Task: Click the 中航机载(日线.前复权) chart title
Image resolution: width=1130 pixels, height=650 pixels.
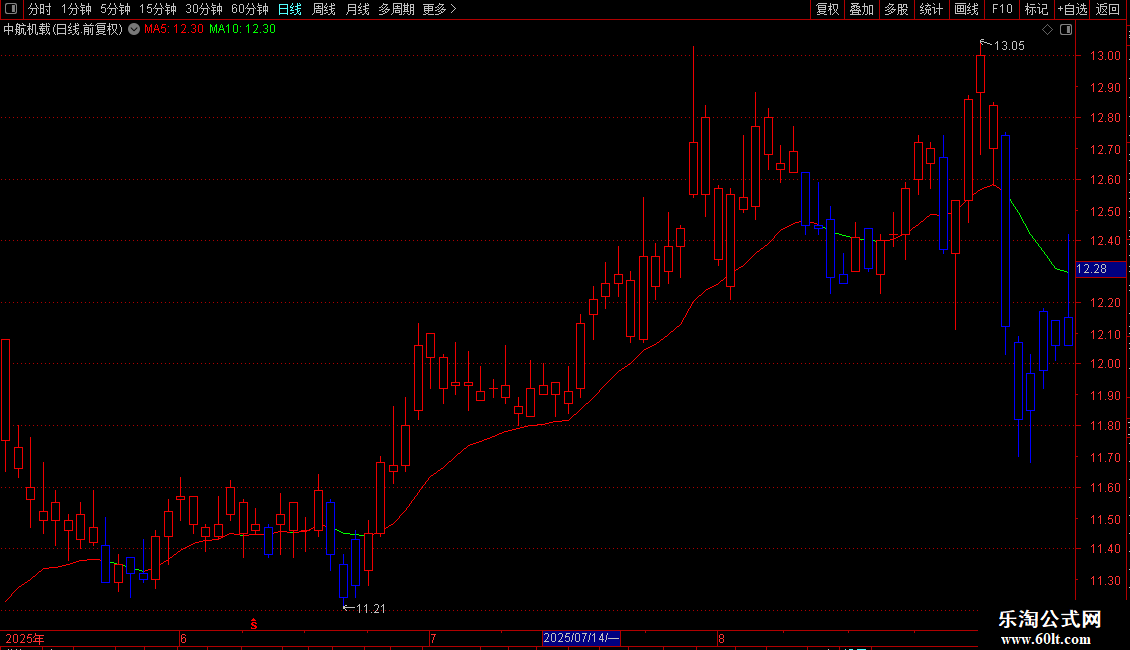Action: 63,29
